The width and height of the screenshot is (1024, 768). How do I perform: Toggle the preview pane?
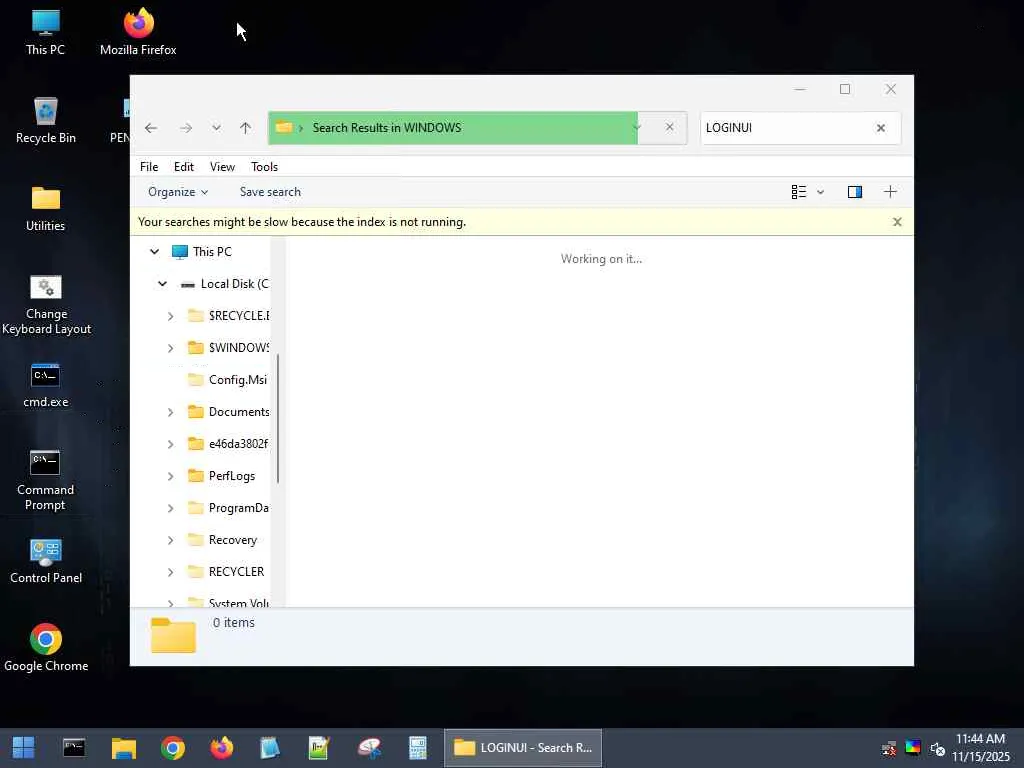[x=855, y=192]
